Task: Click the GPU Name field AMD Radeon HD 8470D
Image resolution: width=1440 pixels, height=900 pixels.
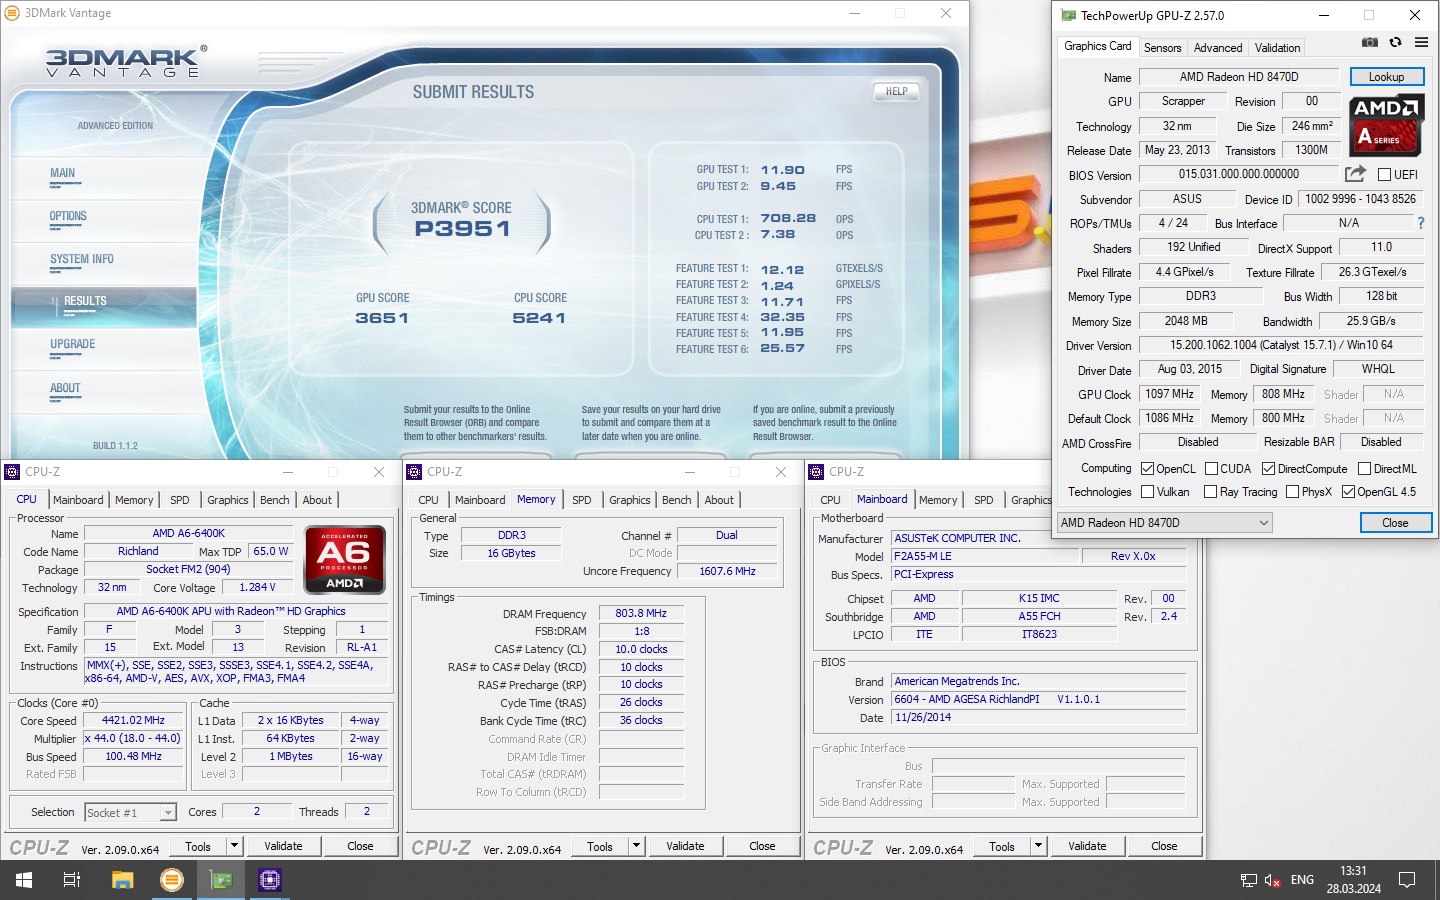Action: pos(1239,77)
